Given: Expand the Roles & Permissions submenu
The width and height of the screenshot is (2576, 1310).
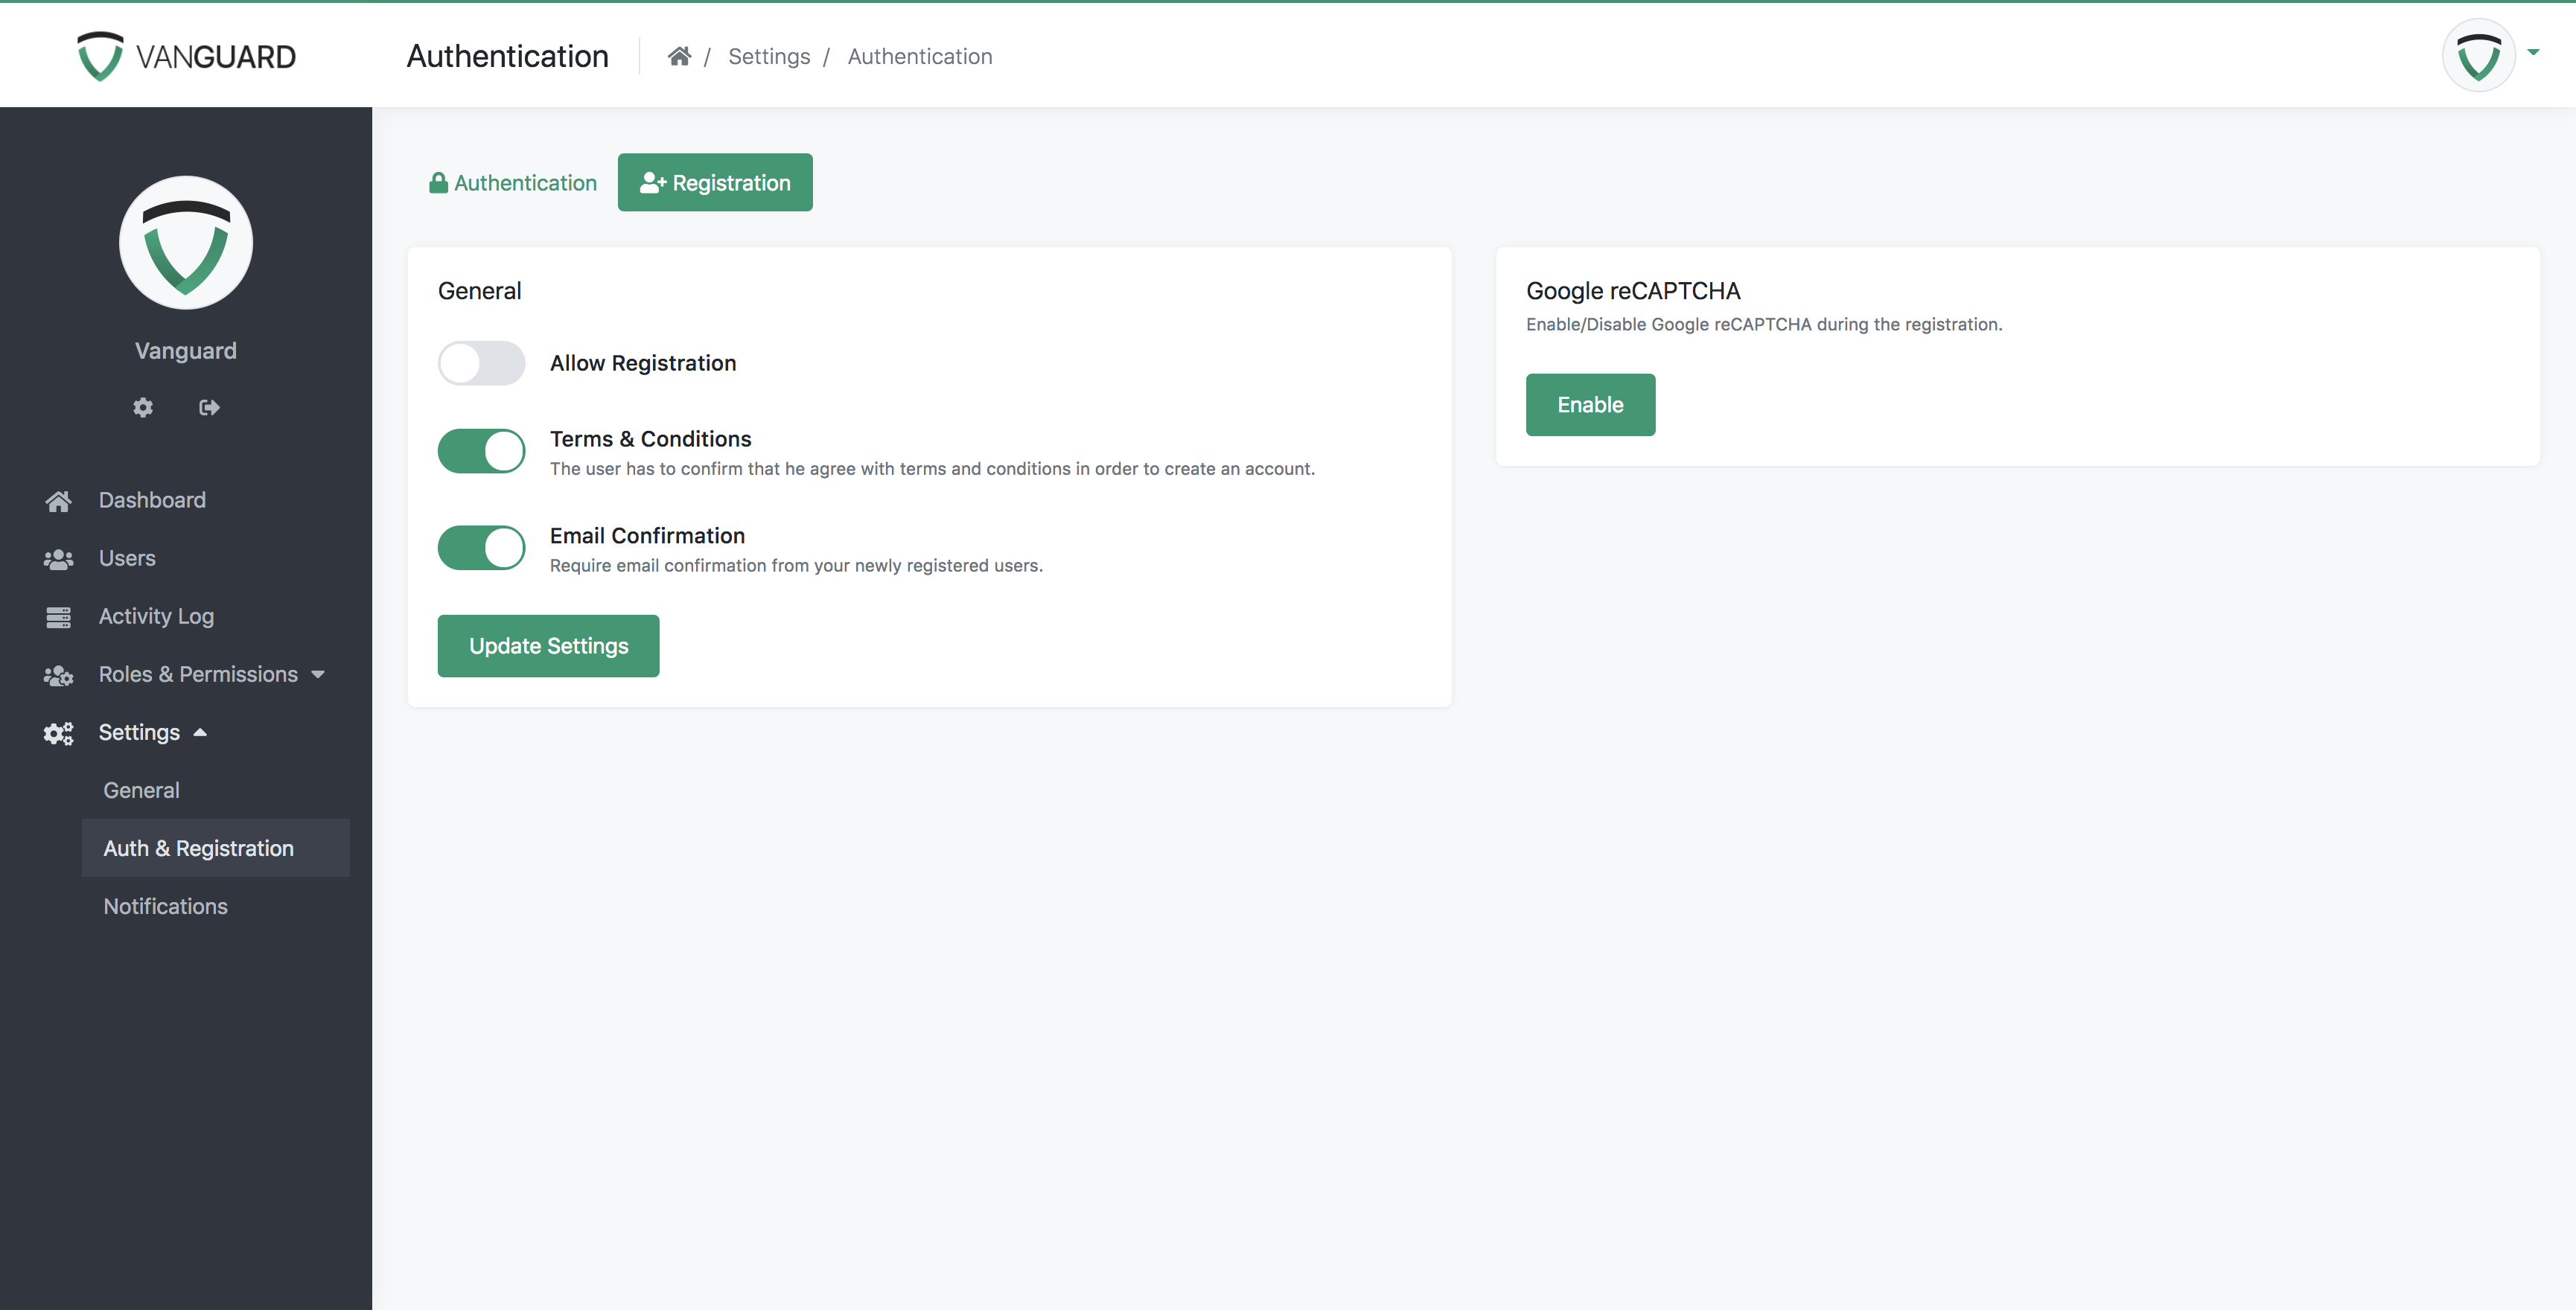Looking at the screenshot, I should click(318, 675).
